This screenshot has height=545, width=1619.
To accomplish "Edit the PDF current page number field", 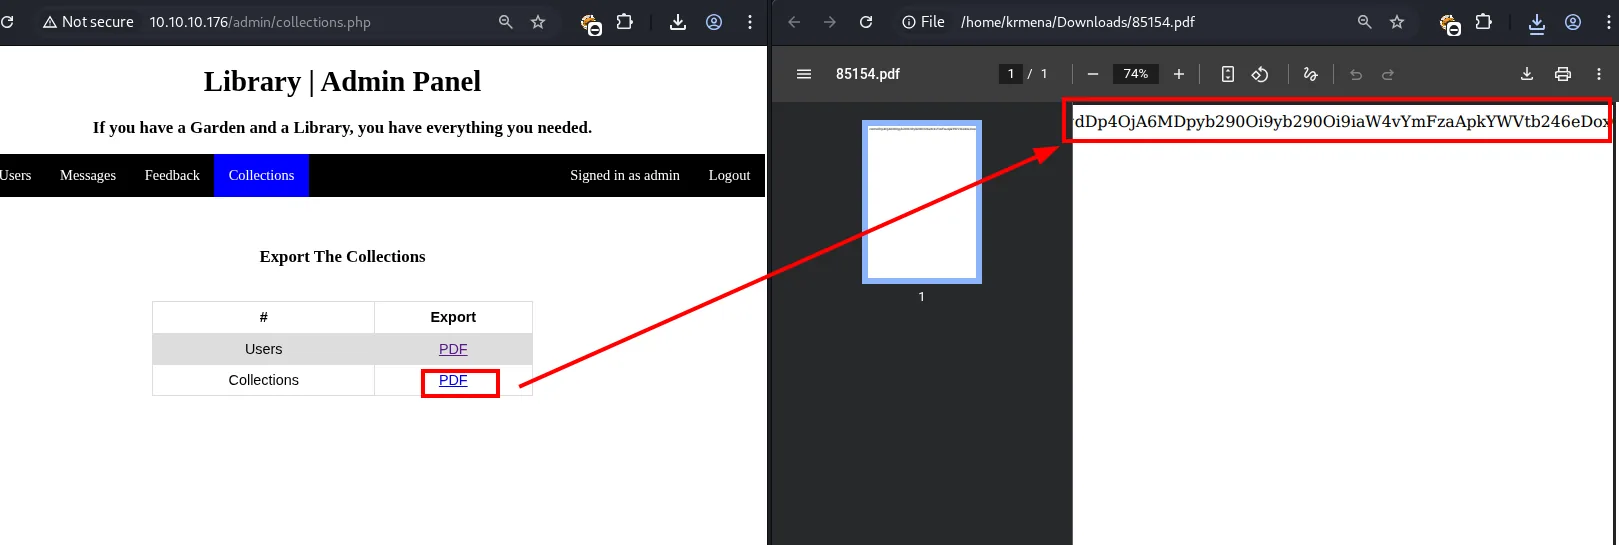I will [1011, 74].
